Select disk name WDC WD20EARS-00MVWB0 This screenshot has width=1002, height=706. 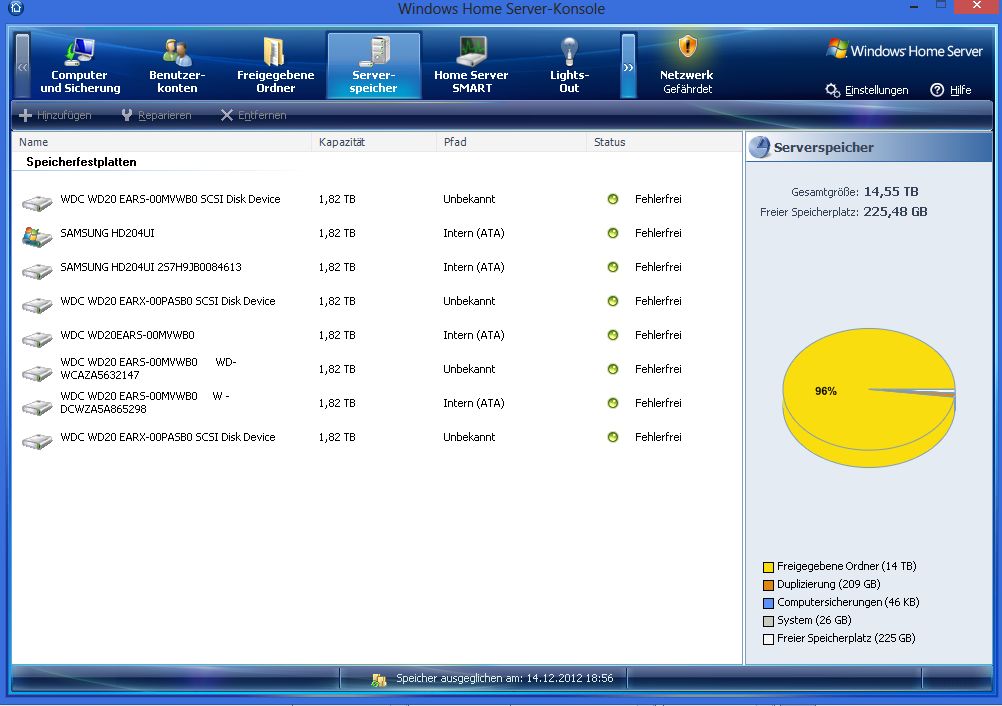pyautogui.click(x=127, y=335)
